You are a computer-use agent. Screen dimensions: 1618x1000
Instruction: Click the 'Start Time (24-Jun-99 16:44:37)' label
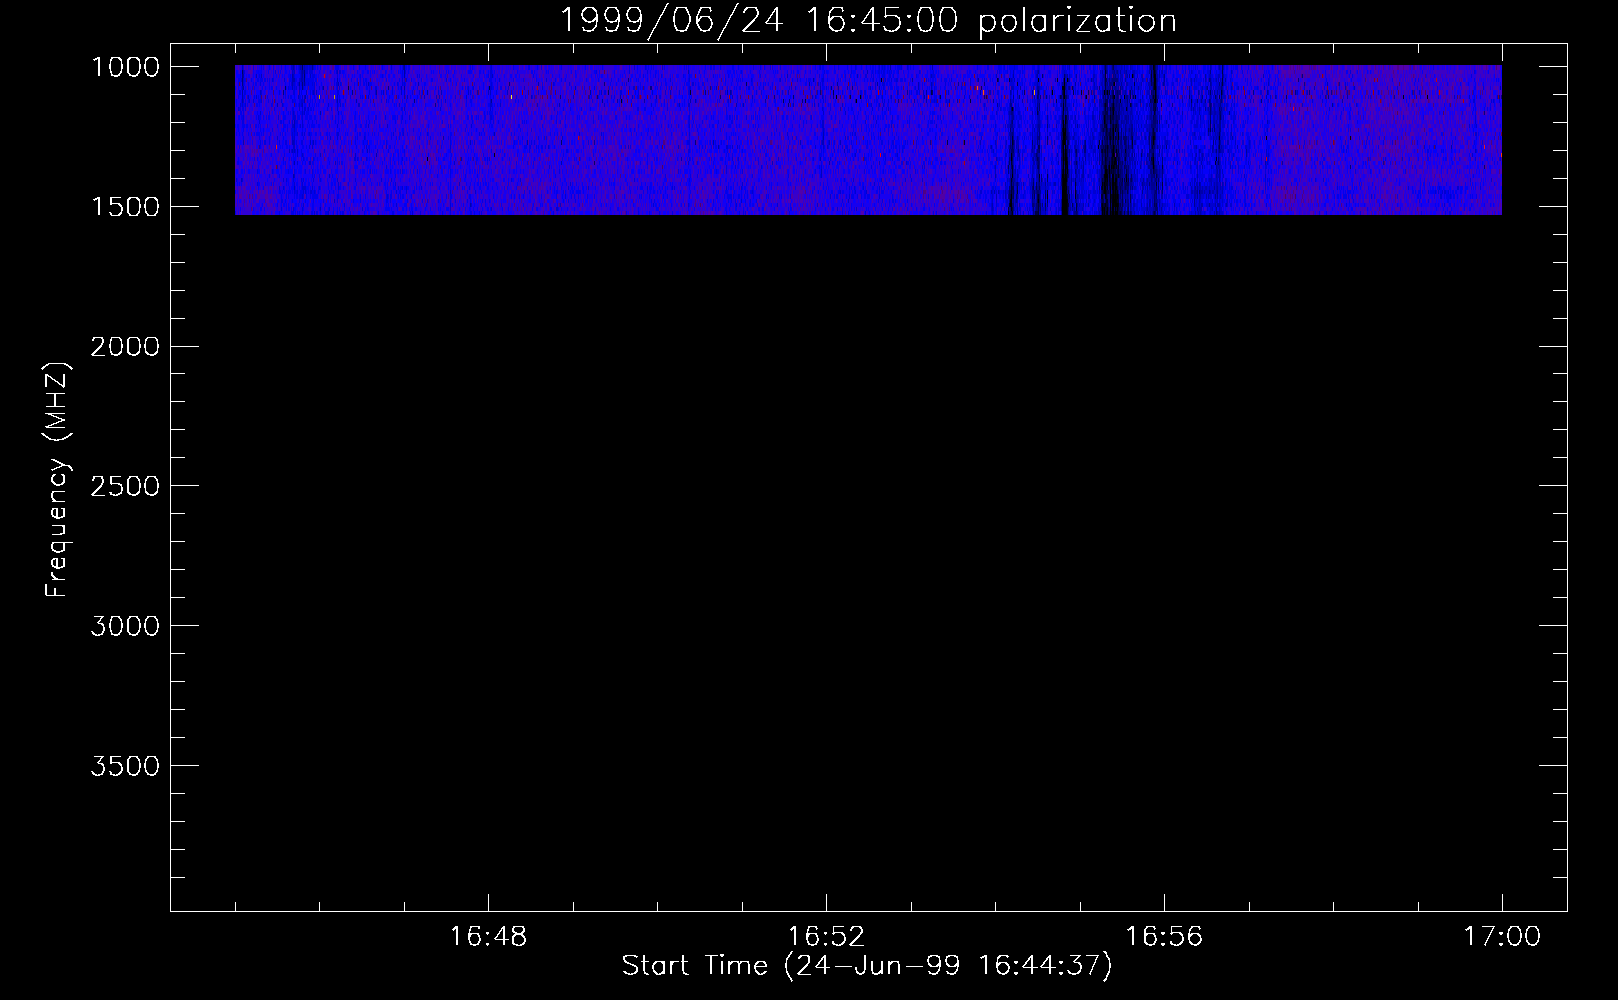867,966
